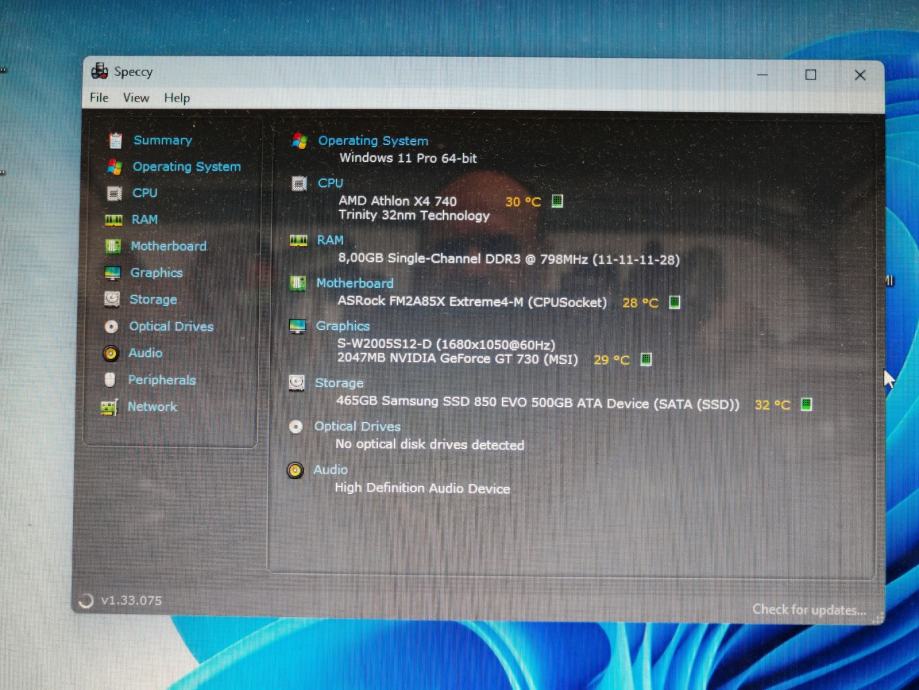Screen dimensions: 919x690
Task: Click the green GPU temperature indicator icon
Action: (x=646, y=359)
